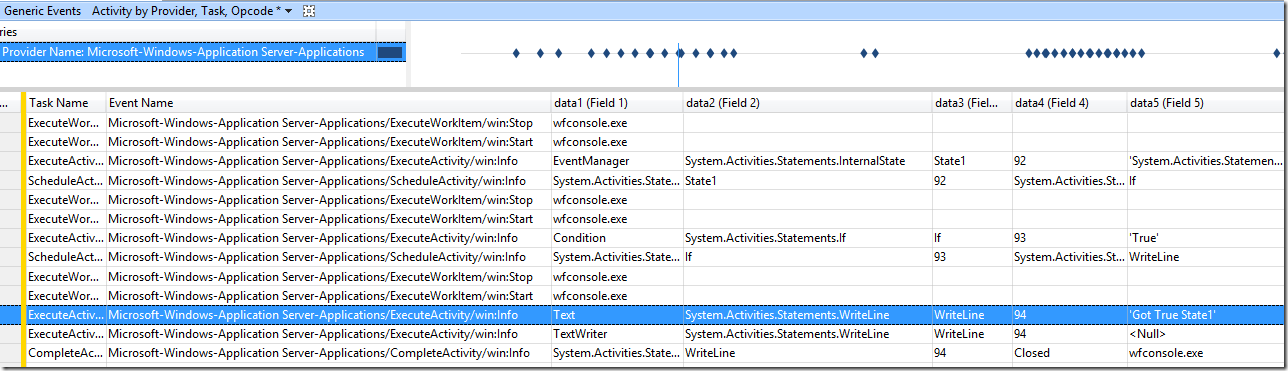
Task: Click the data1 (Field 1) column header
Action: tap(616, 103)
